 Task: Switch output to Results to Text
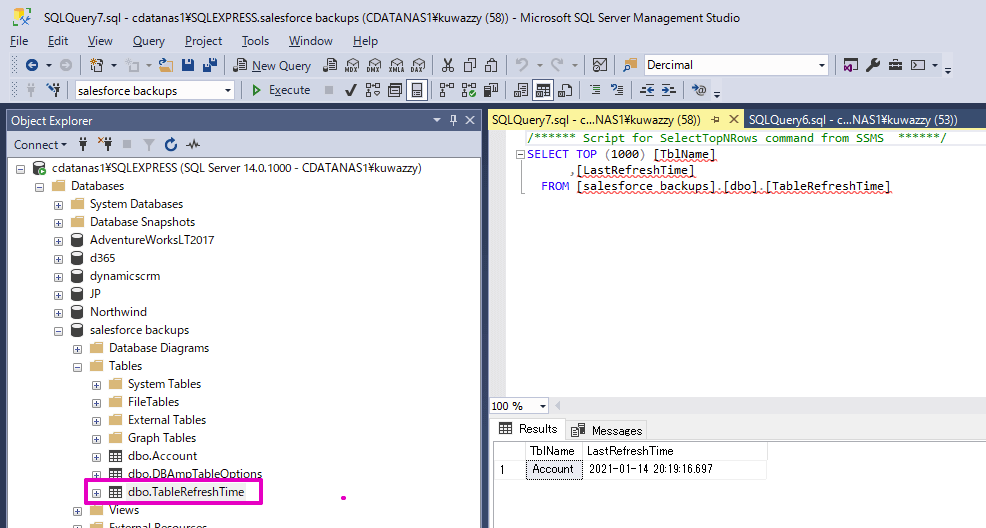click(521, 91)
